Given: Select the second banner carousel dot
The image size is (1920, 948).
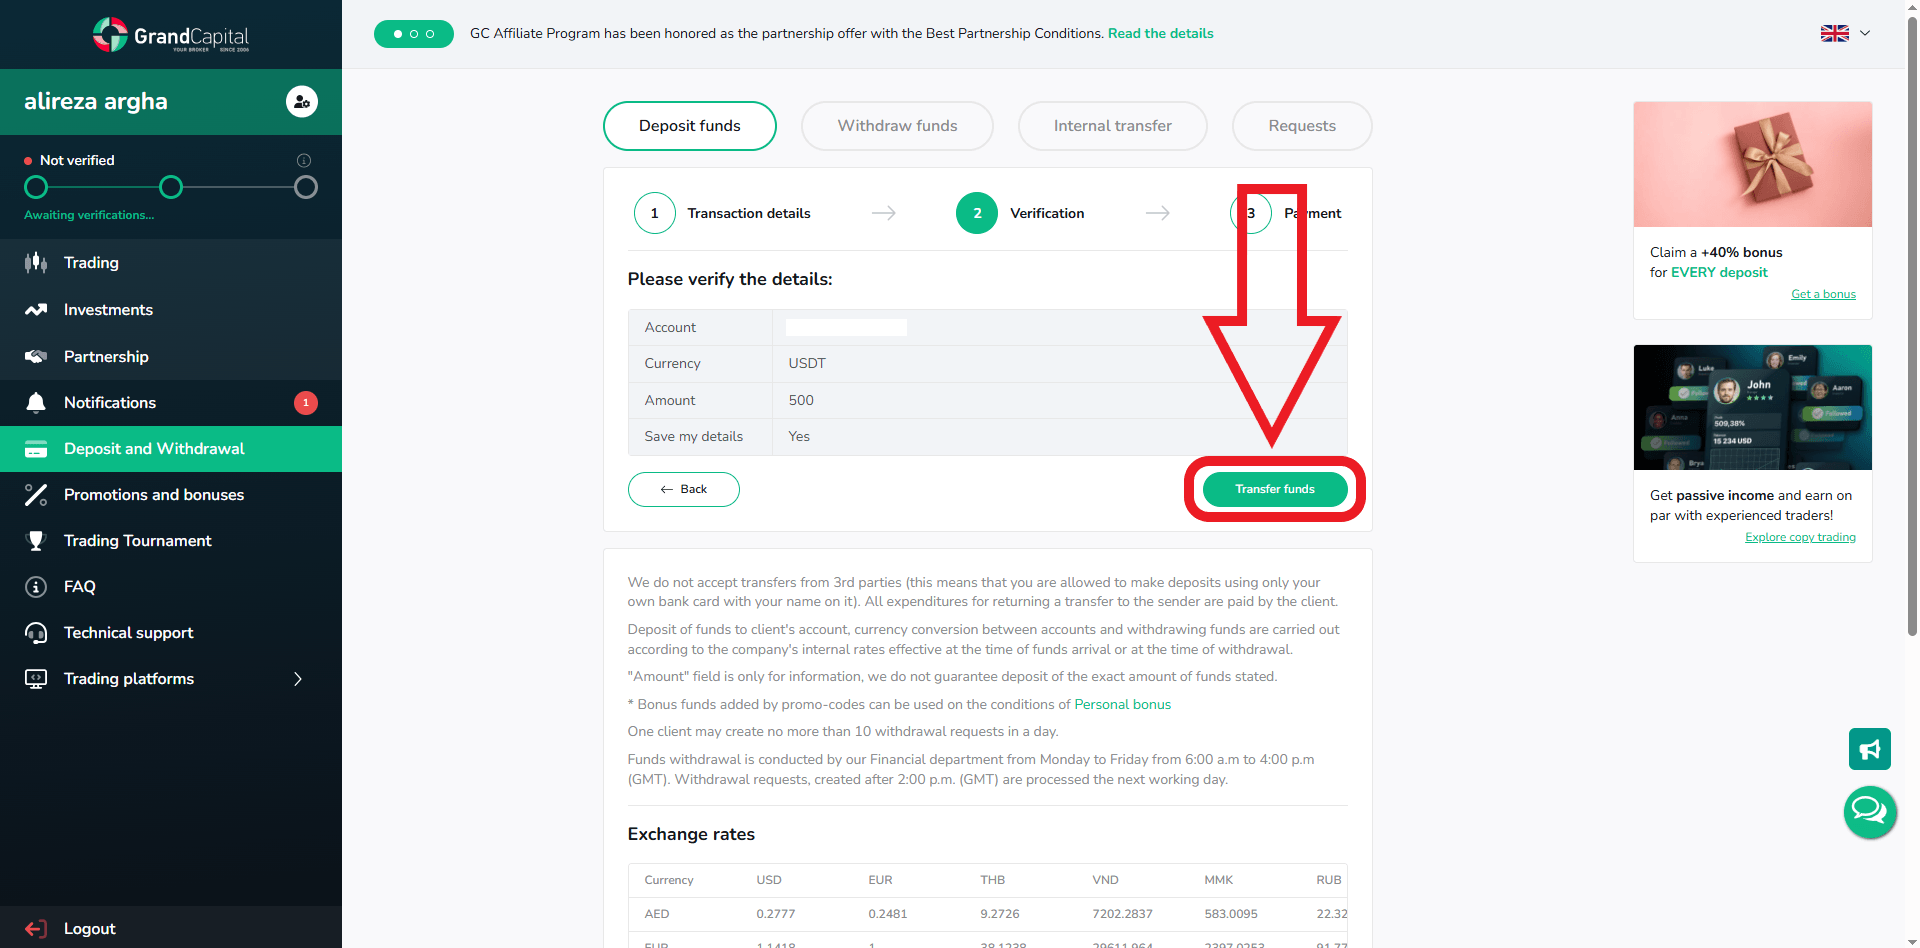Looking at the screenshot, I should [414, 34].
